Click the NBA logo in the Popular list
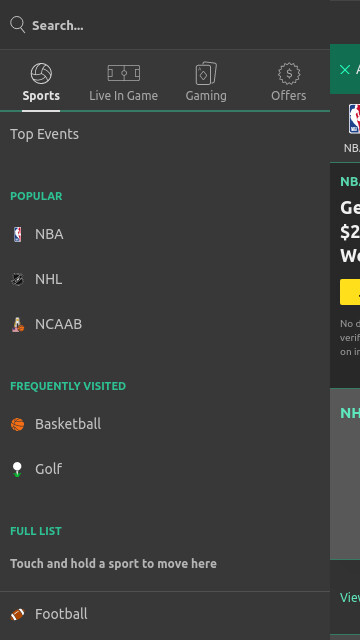Viewport: 360px width, 640px height. 18,234
